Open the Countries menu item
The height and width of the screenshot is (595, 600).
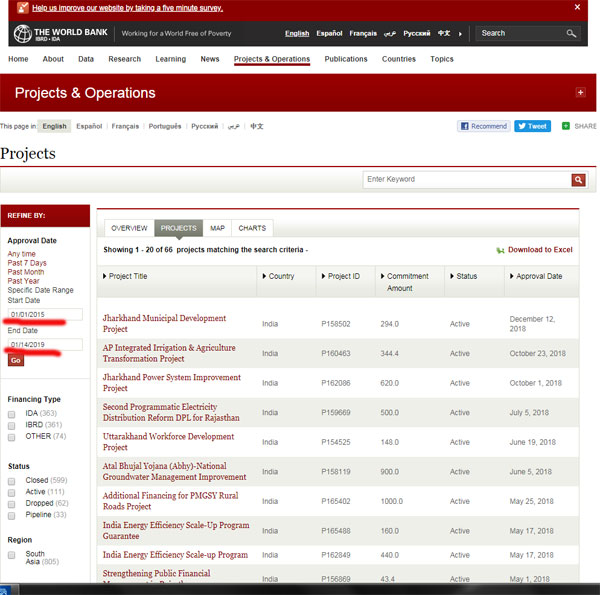point(398,59)
